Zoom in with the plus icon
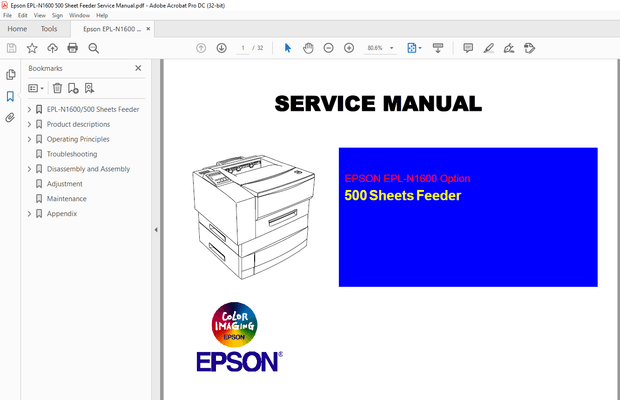The image size is (620, 400). click(x=349, y=48)
